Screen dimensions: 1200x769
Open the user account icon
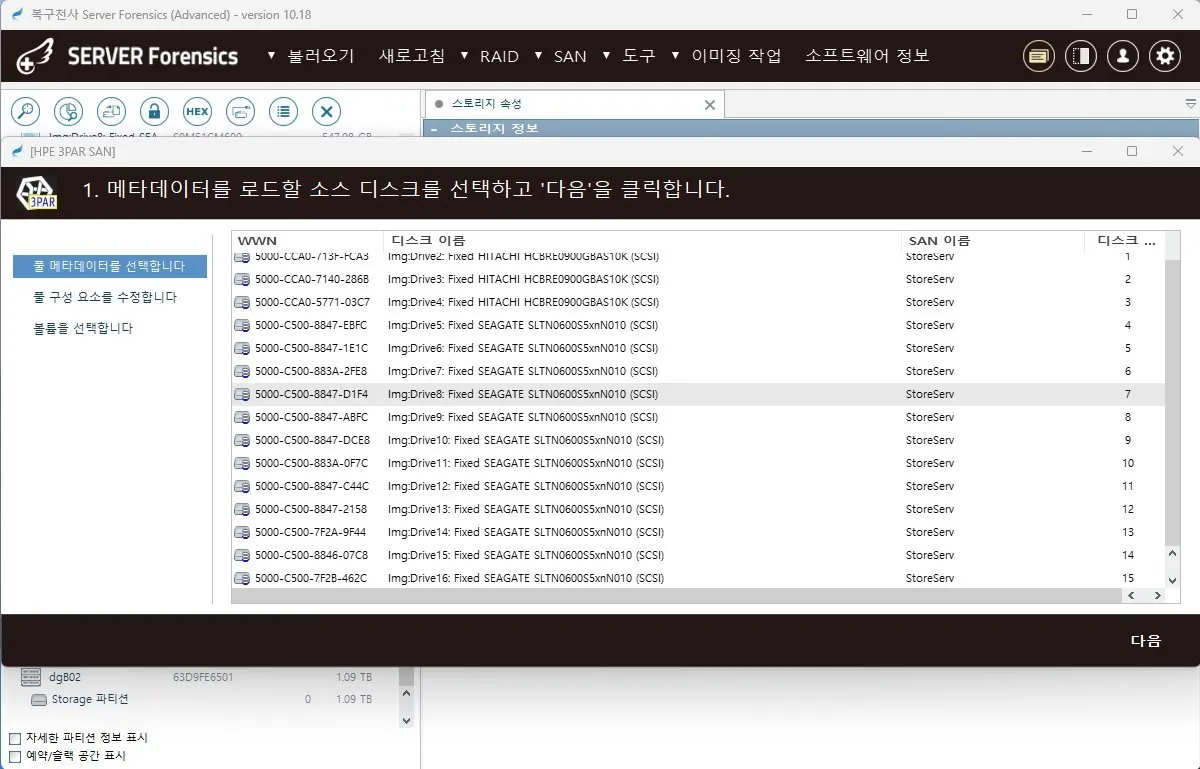[1123, 56]
